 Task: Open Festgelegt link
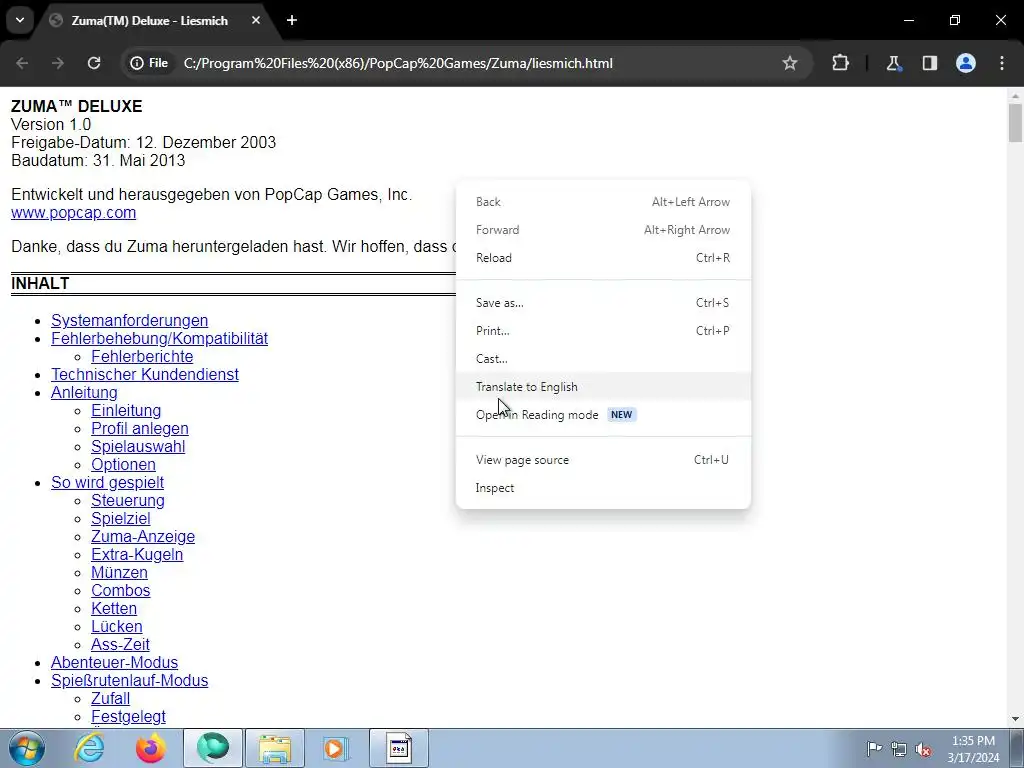(x=128, y=716)
